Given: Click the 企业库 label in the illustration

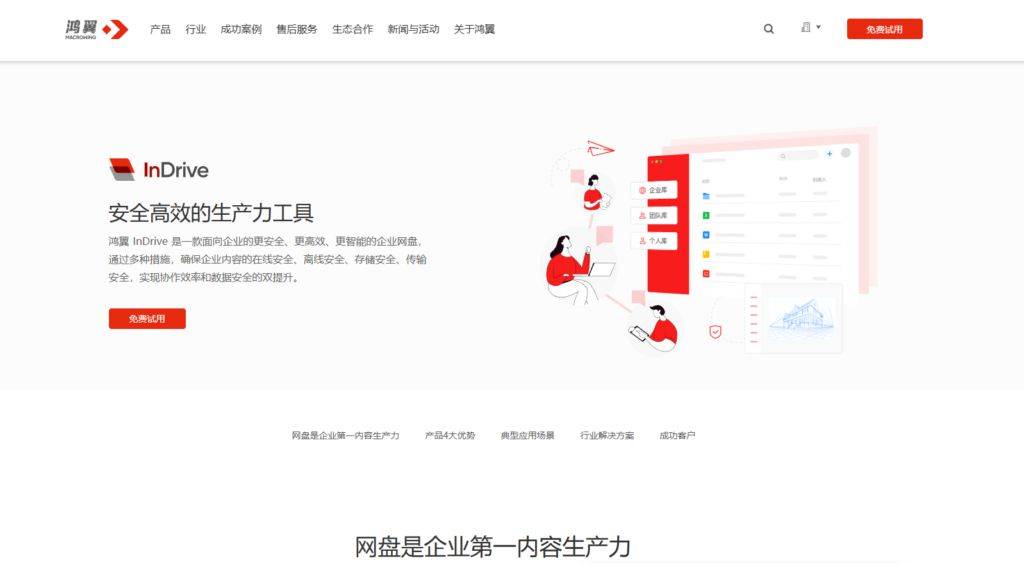Looking at the screenshot, I should pos(654,190).
